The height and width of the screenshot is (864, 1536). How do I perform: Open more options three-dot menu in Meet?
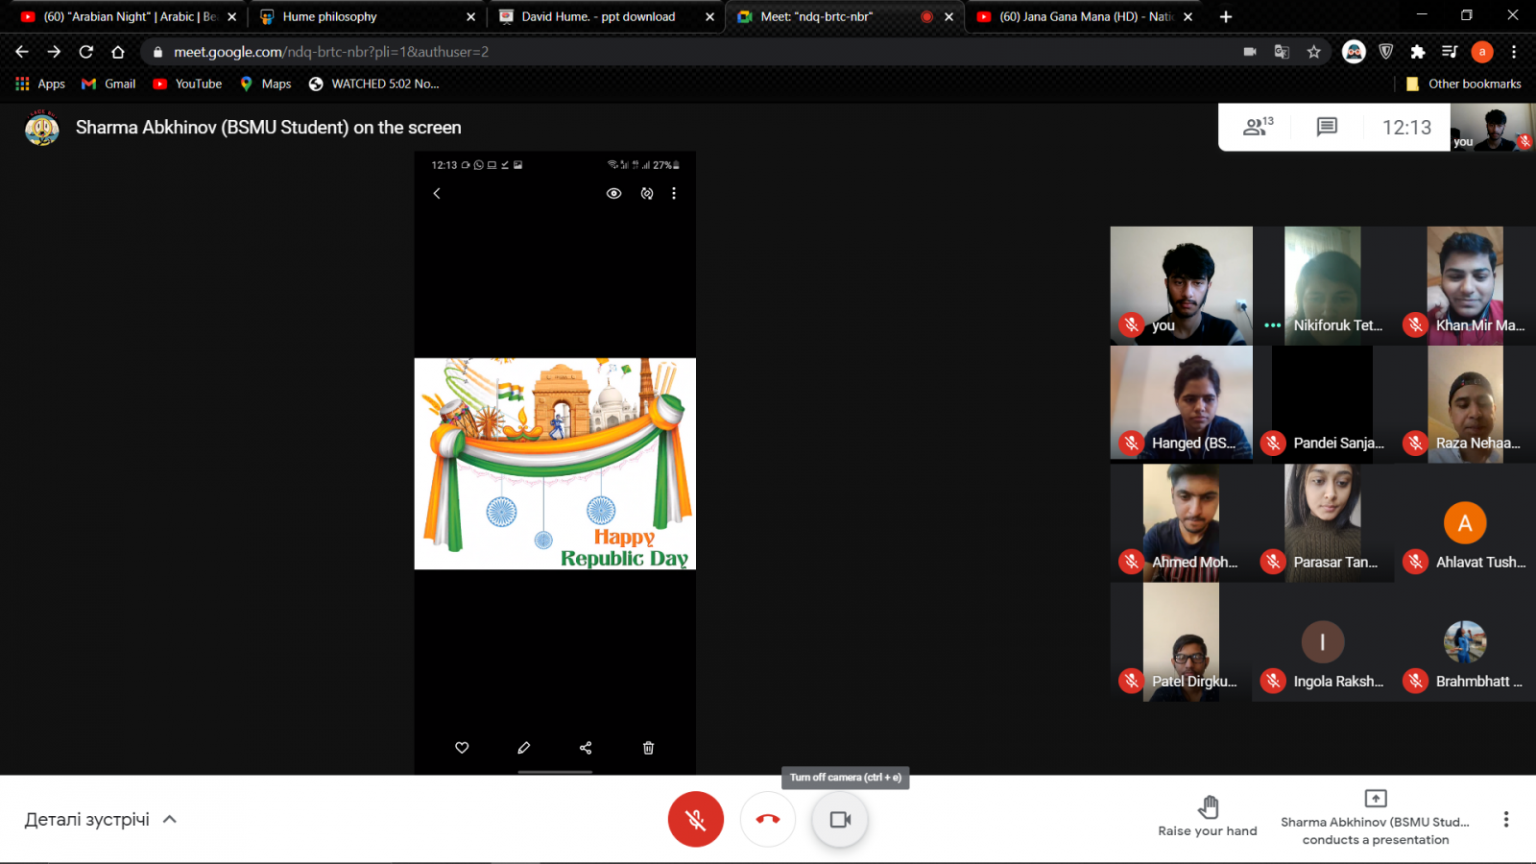[1505, 819]
